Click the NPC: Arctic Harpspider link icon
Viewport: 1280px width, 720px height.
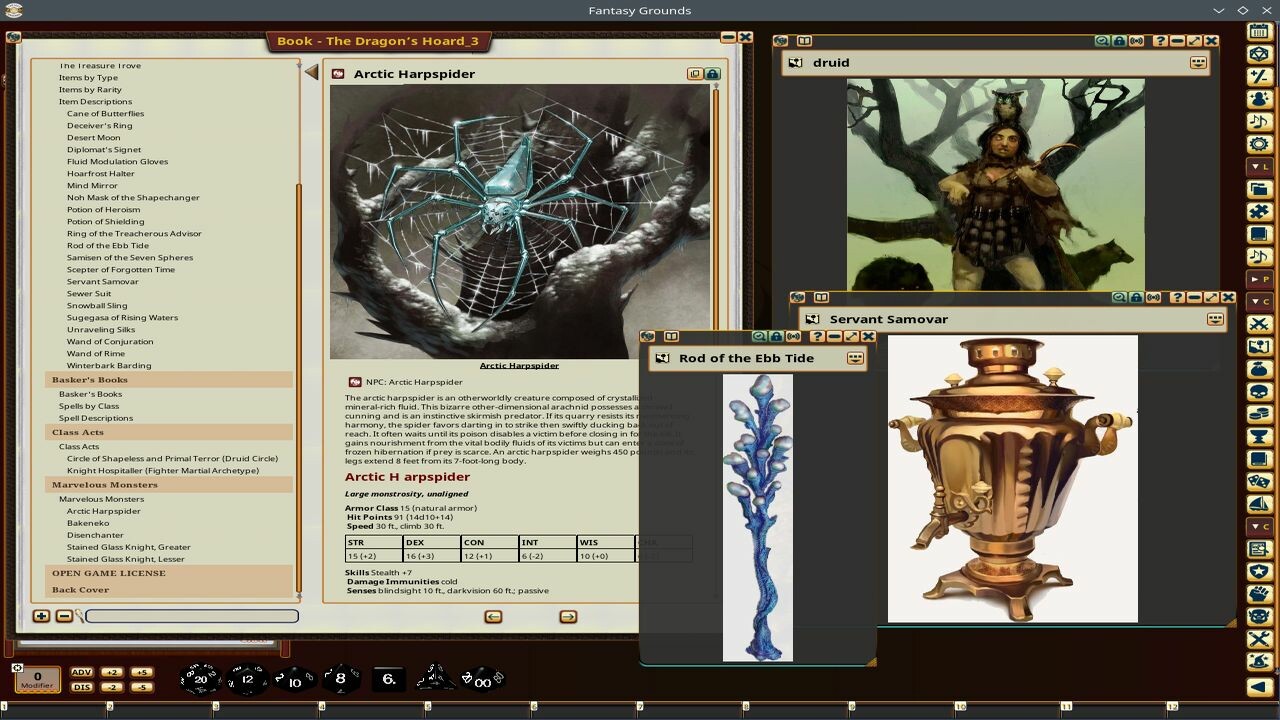(x=355, y=382)
